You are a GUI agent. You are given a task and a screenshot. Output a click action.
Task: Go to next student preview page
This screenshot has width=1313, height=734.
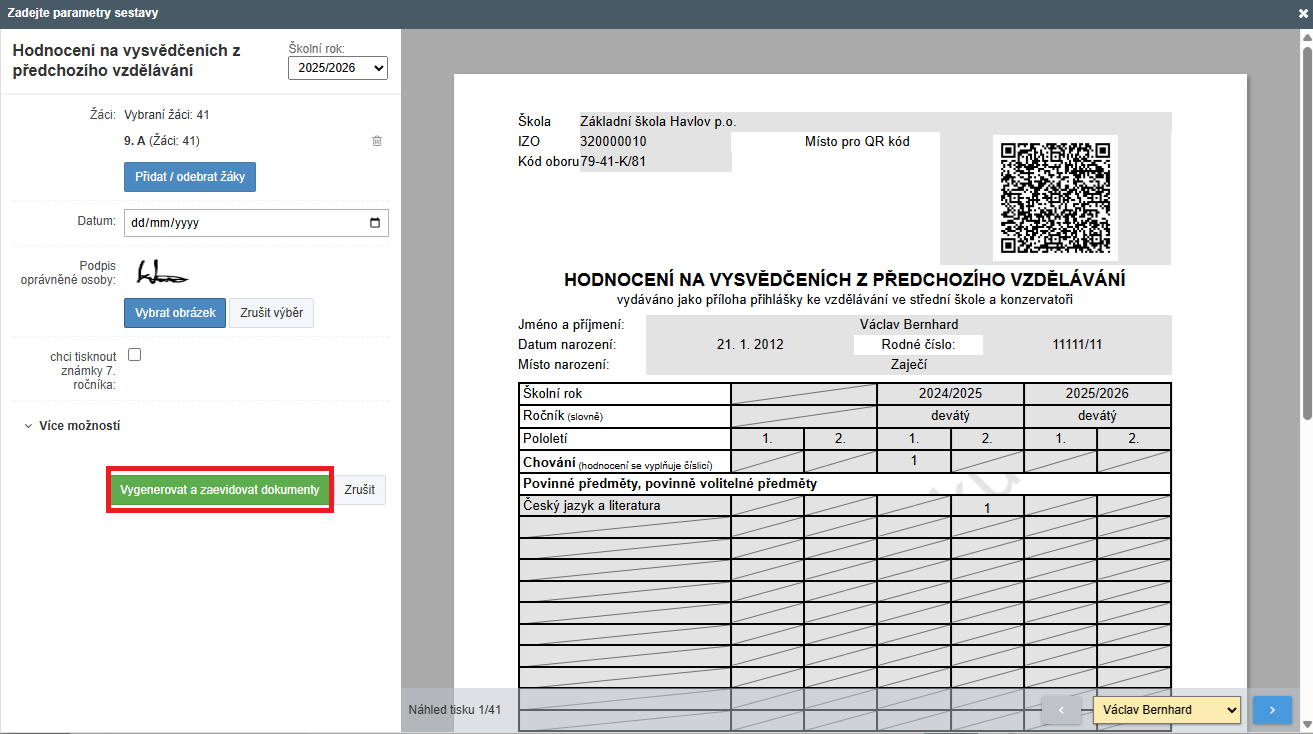(x=1272, y=710)
